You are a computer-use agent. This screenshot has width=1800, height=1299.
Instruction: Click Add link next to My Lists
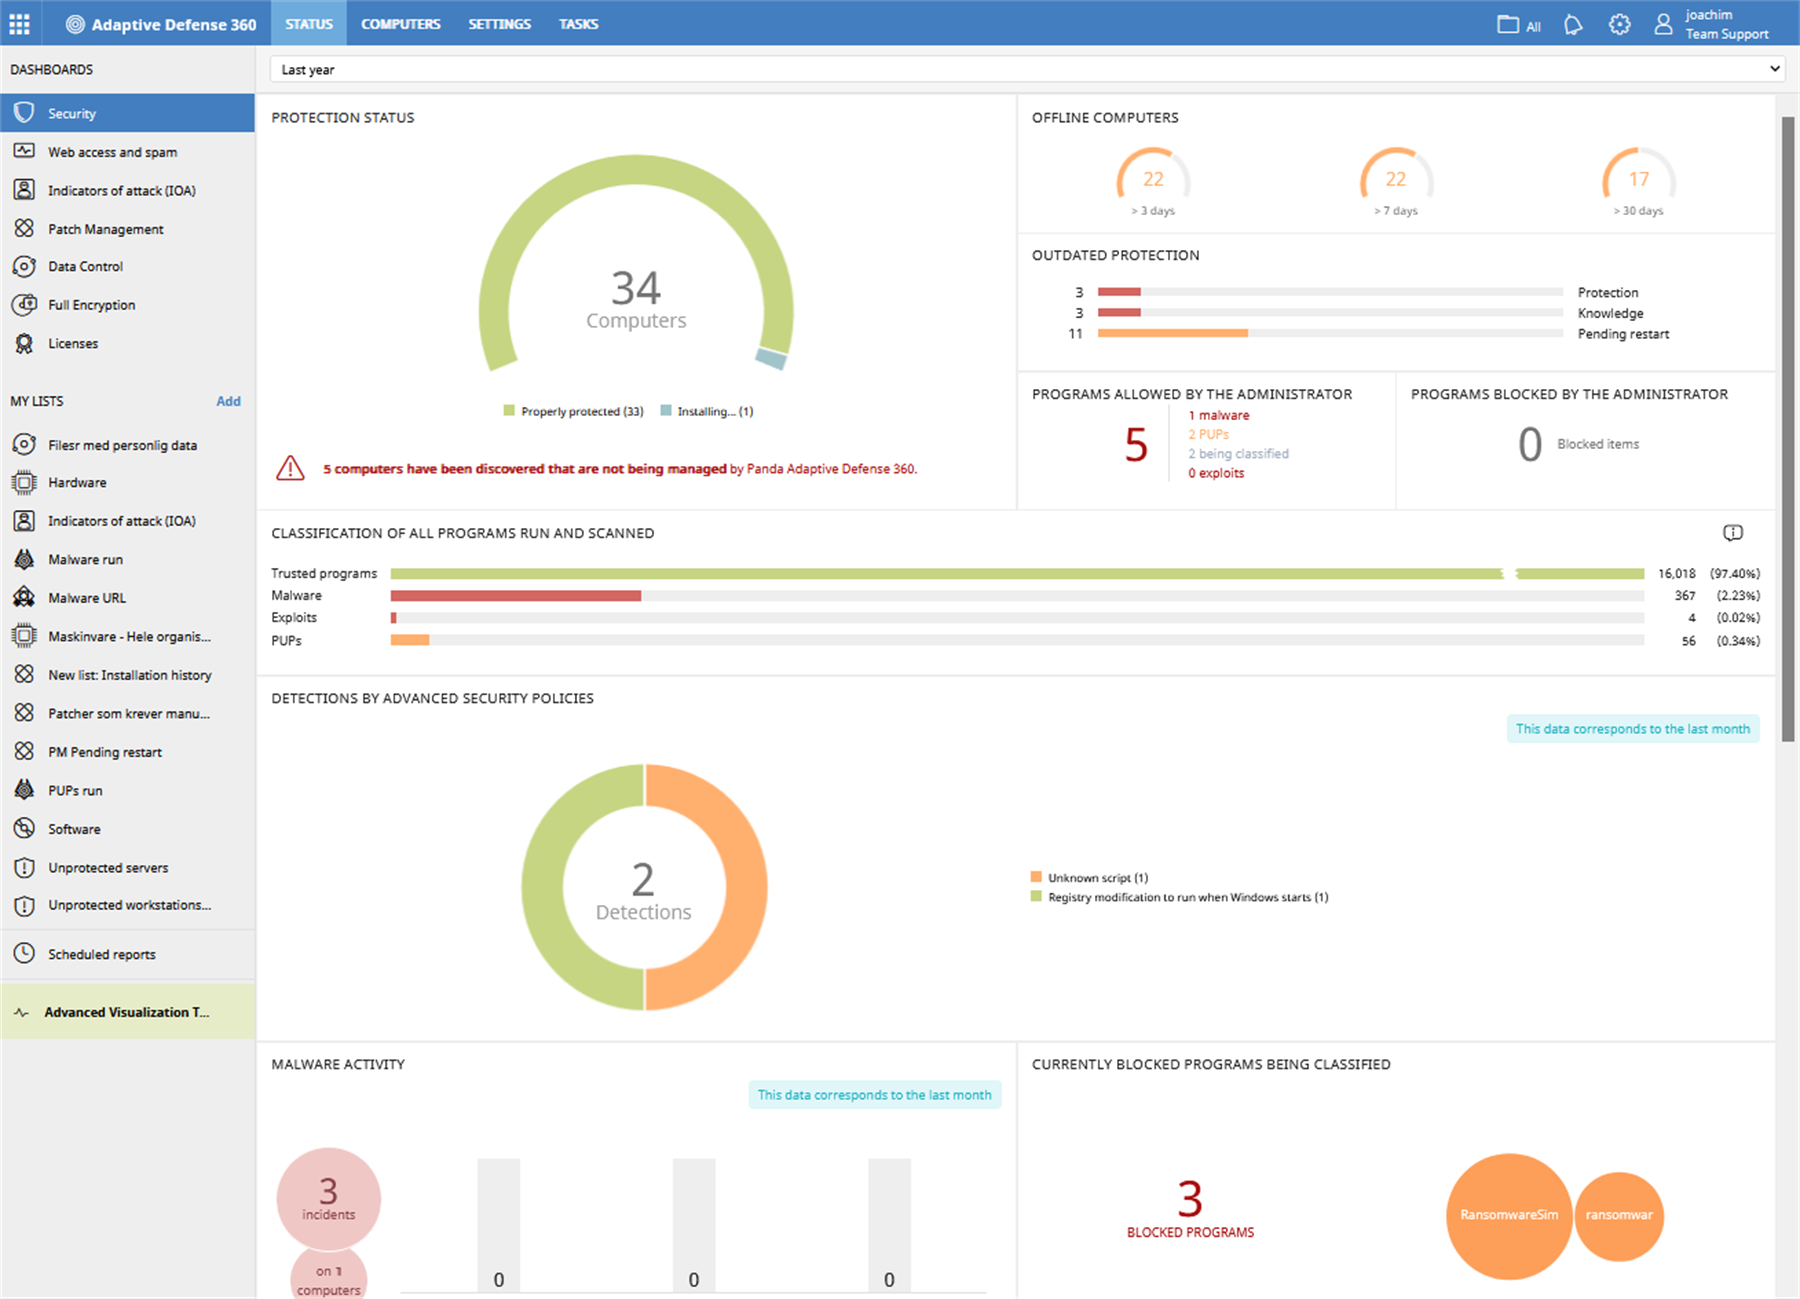(228, 401)
